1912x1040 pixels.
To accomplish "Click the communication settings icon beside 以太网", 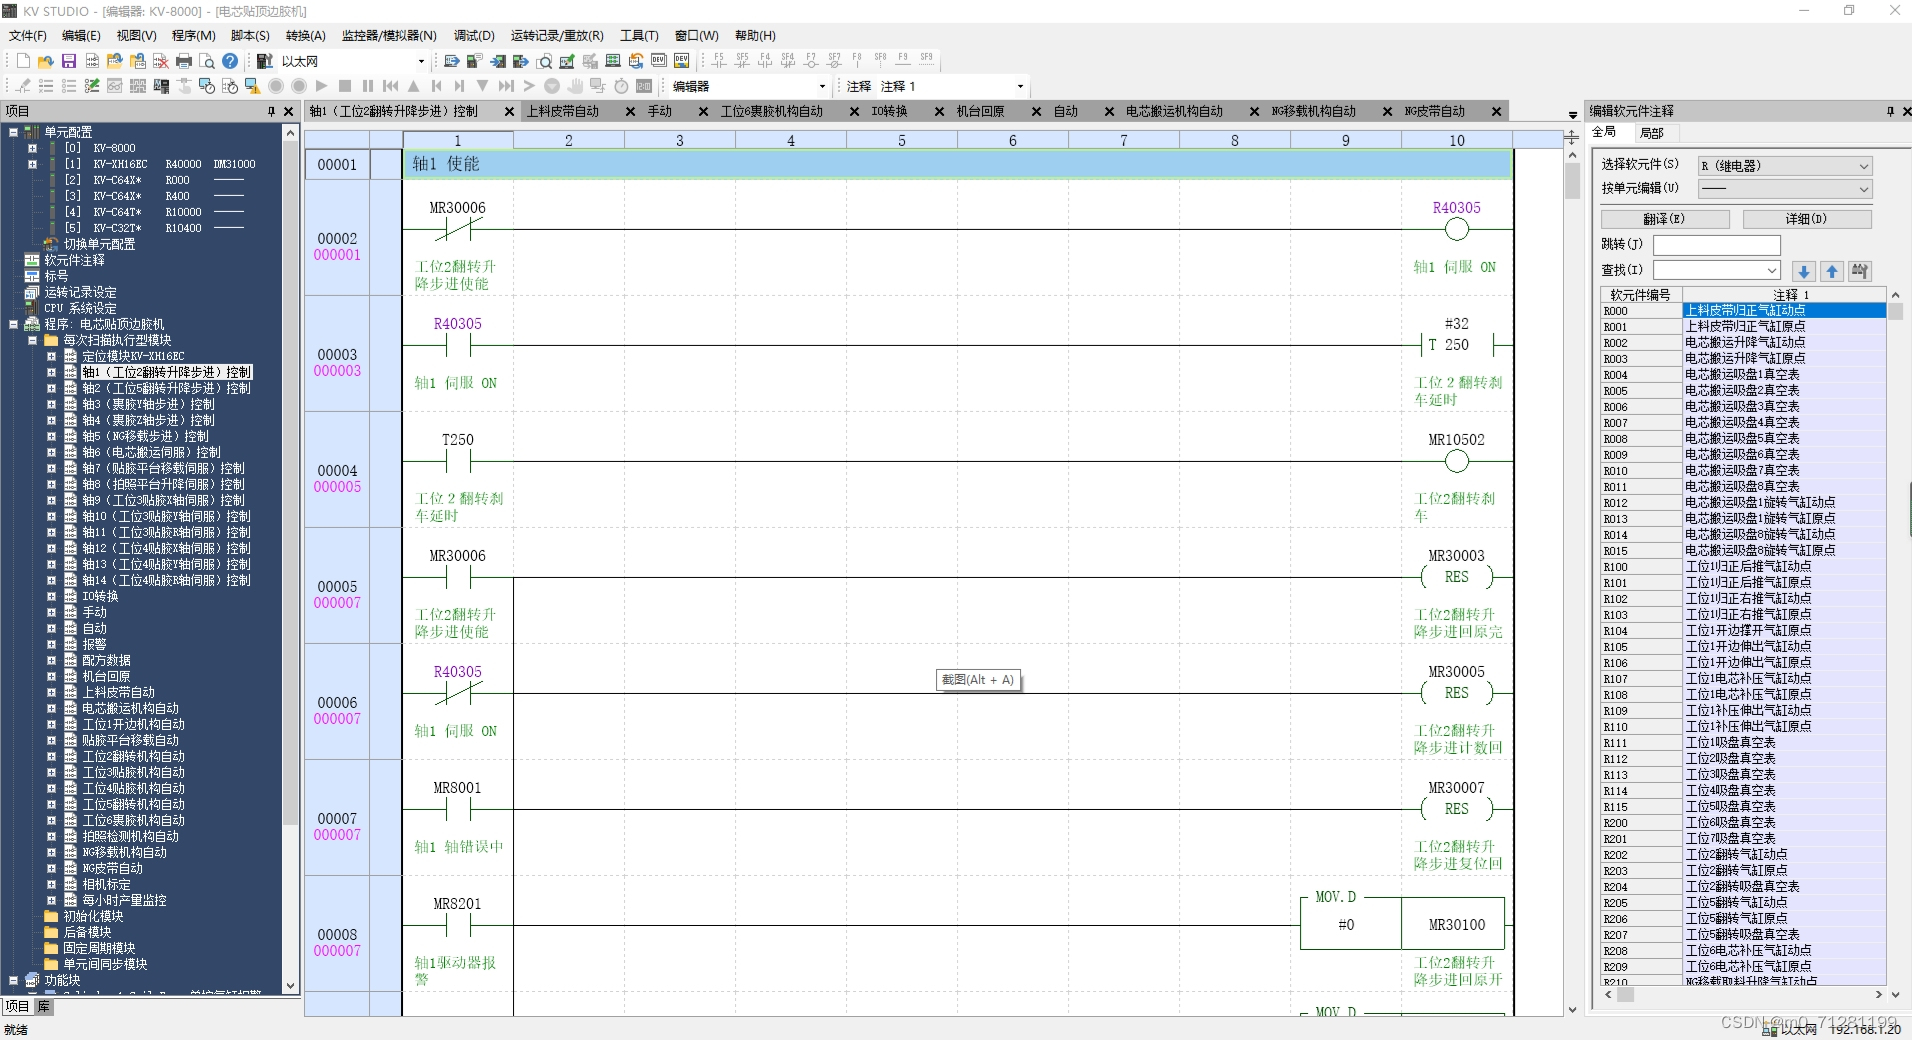I will coord(265,61).
